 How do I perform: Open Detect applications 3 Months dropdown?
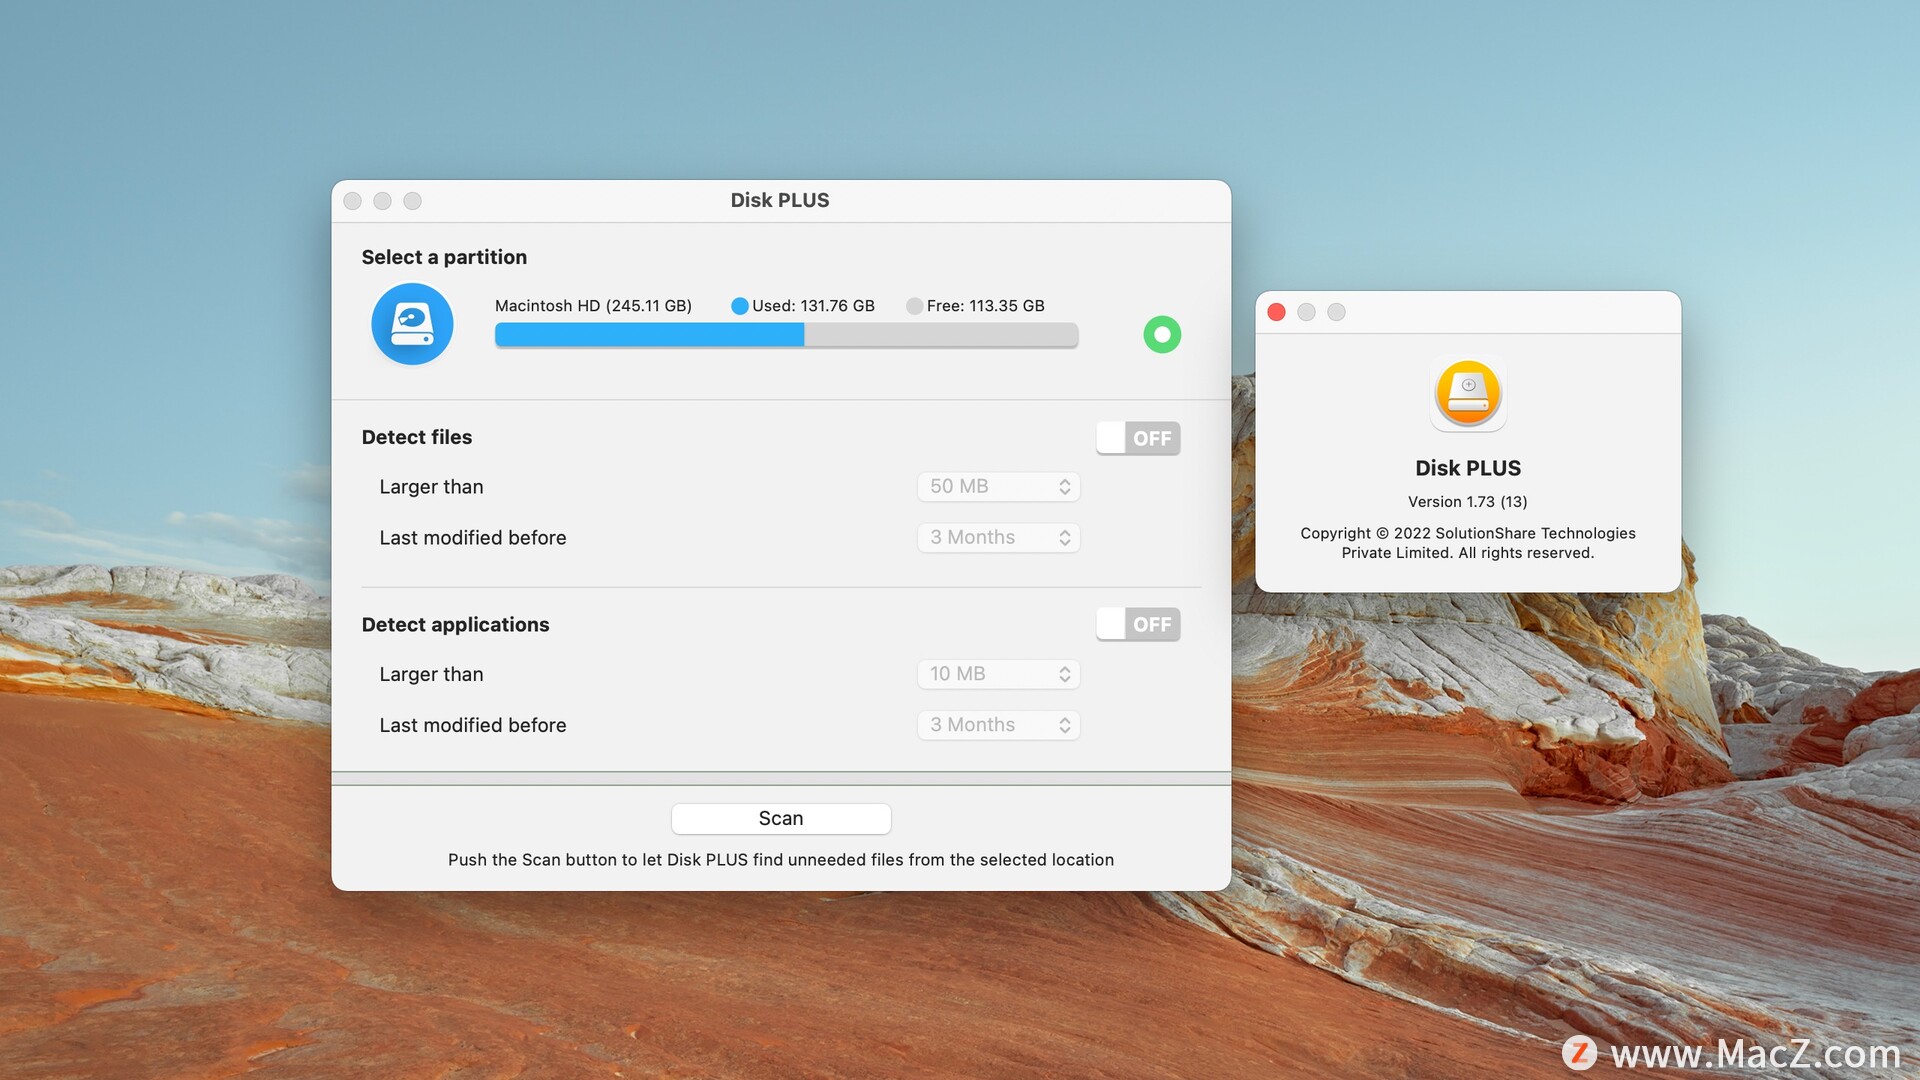[x=998, y=725]
